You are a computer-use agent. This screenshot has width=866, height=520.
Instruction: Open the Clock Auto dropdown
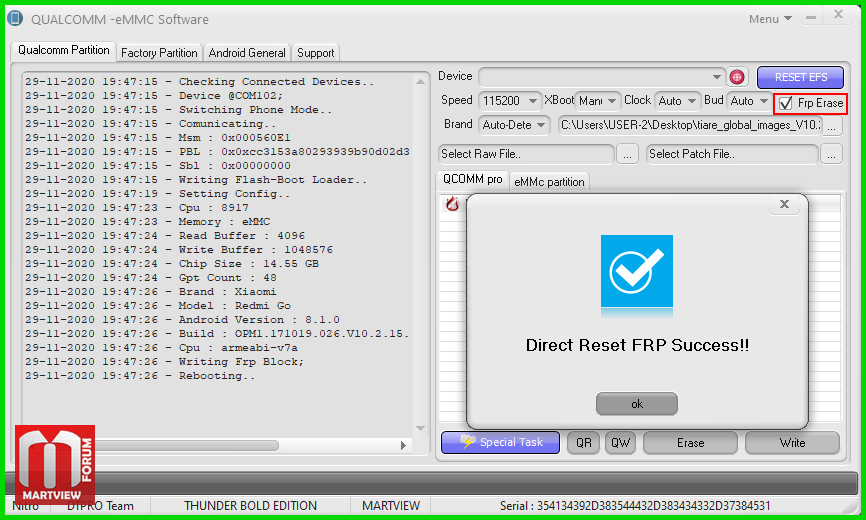click(x=678, y=100)
